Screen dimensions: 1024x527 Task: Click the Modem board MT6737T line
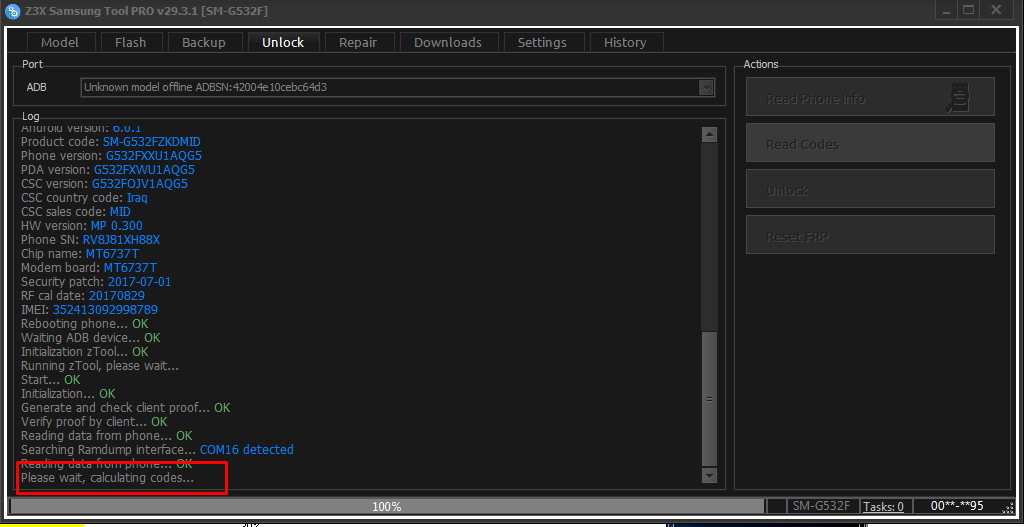coord(89,268)
